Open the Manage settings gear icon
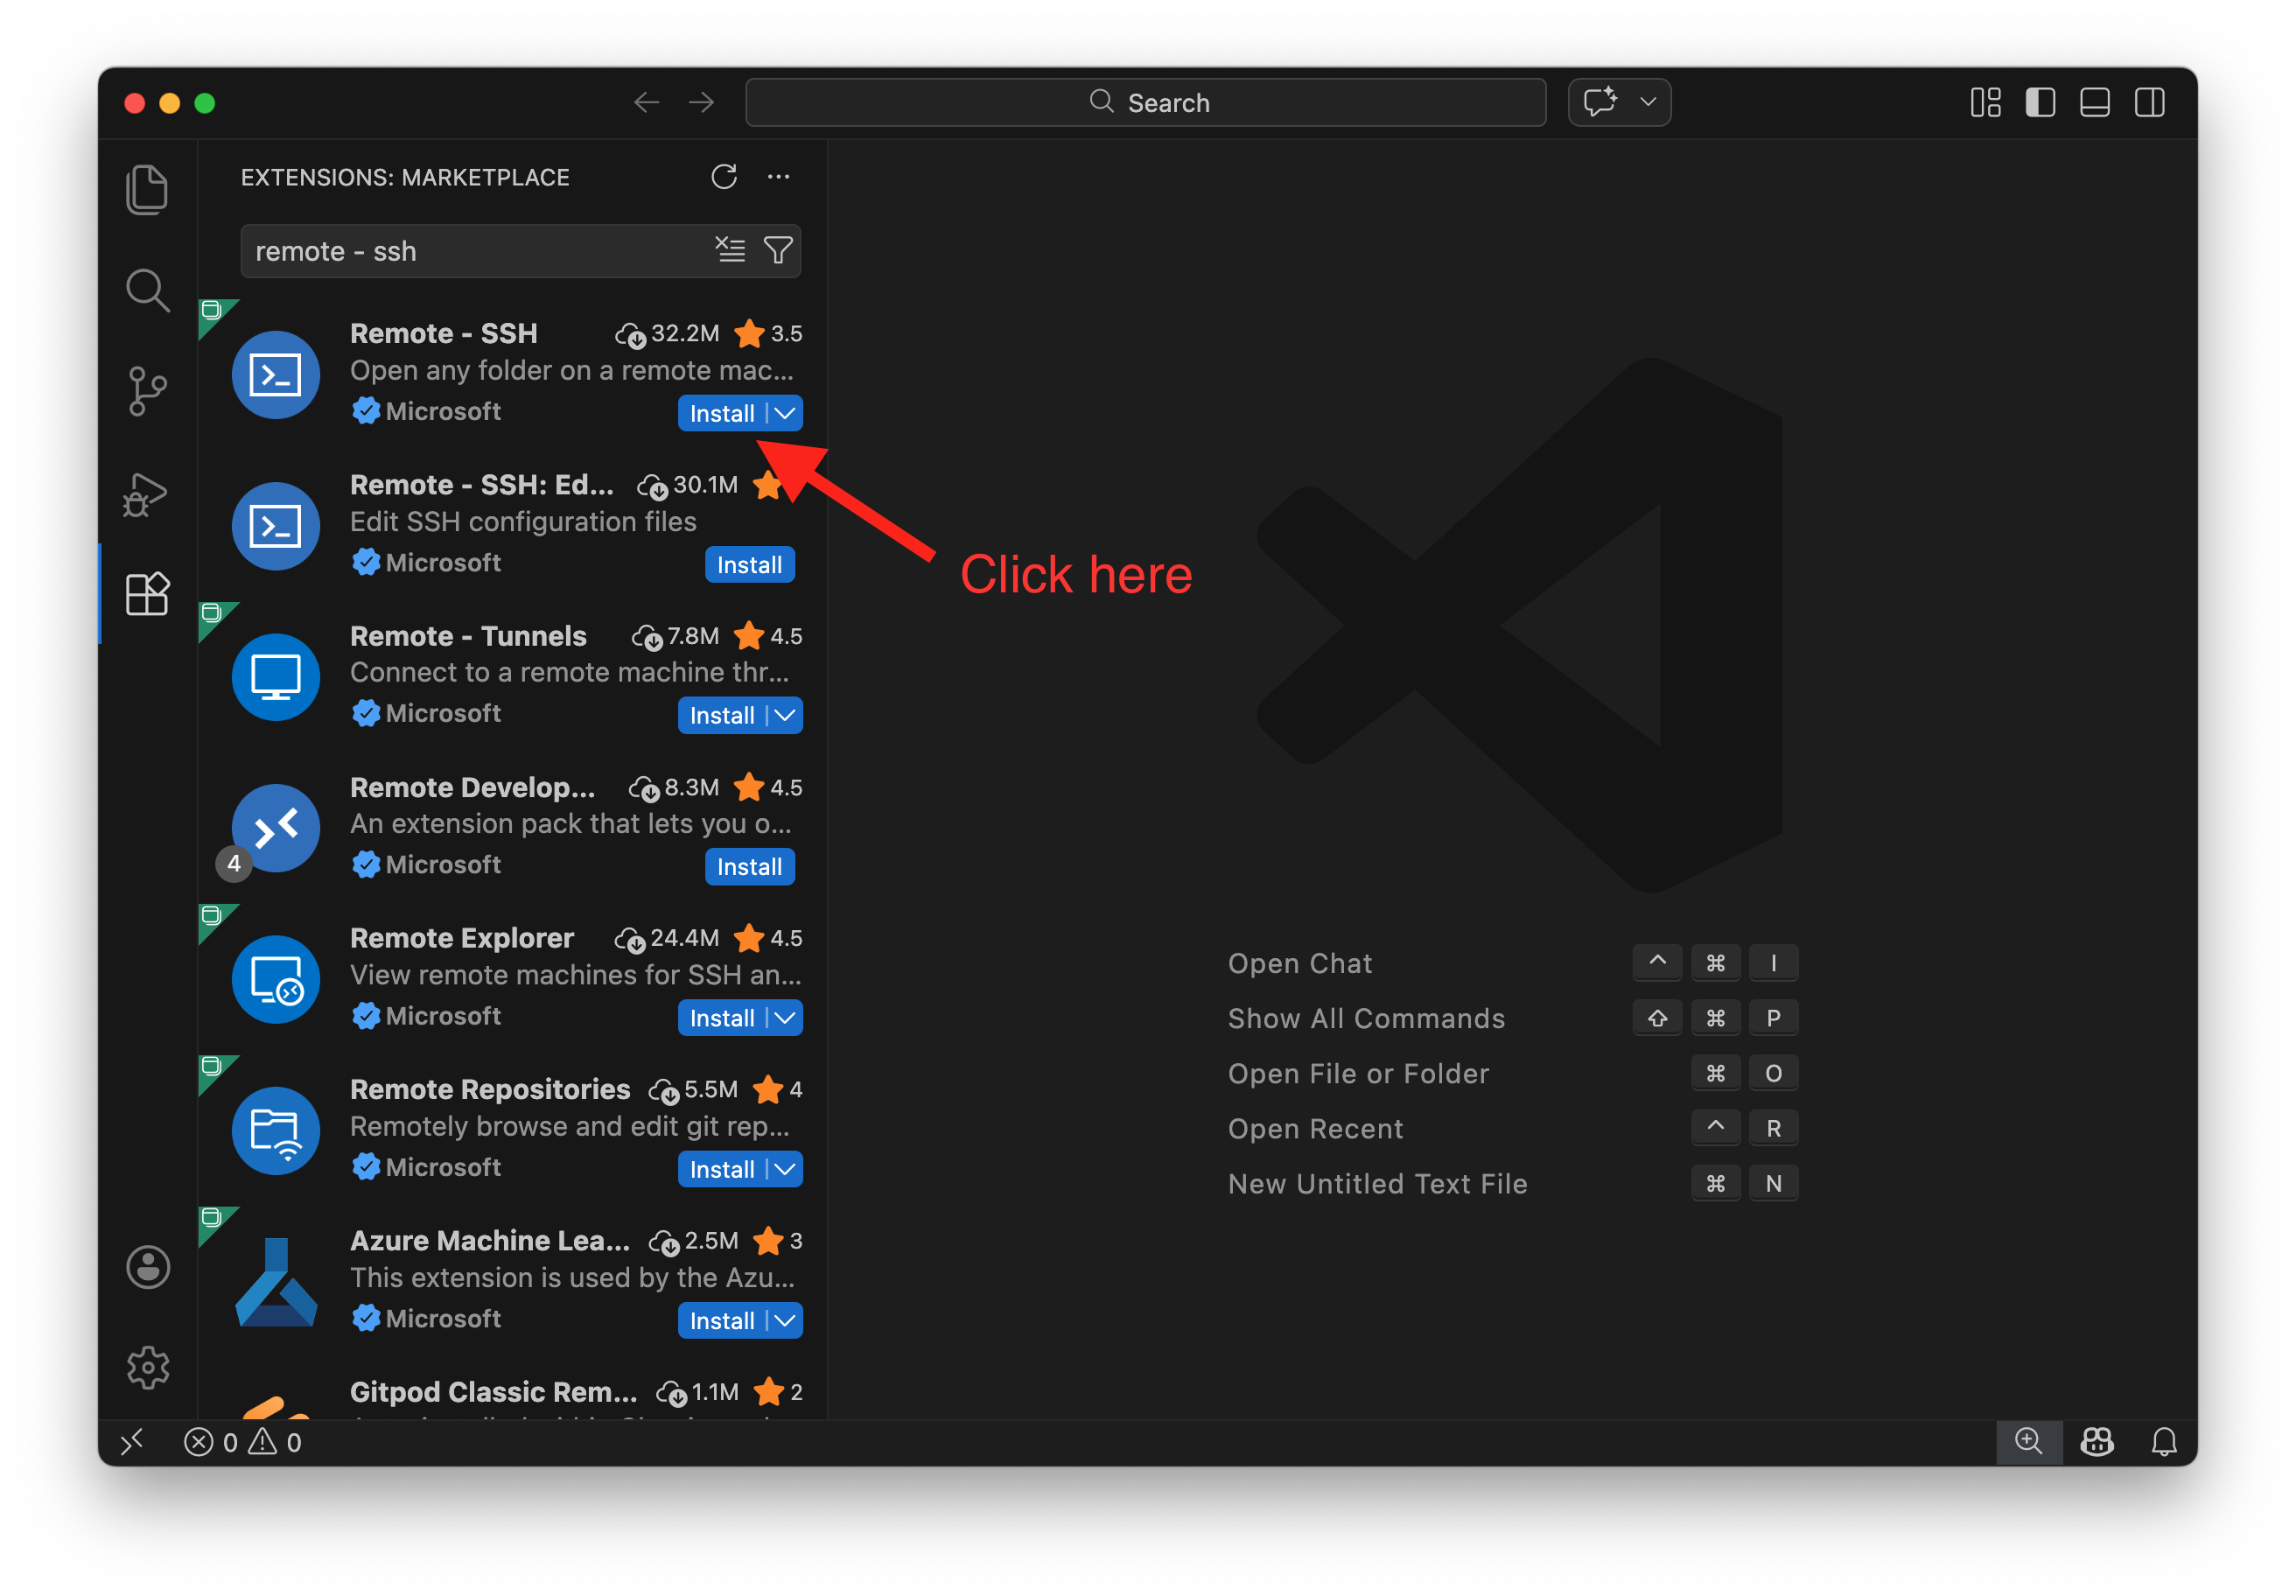Image resolution: width=2296 pixels, height=1596 pixels. [147, 1368]
